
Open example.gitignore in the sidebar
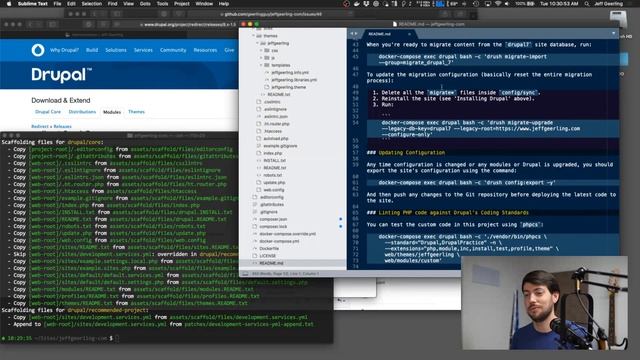(280, 146)
